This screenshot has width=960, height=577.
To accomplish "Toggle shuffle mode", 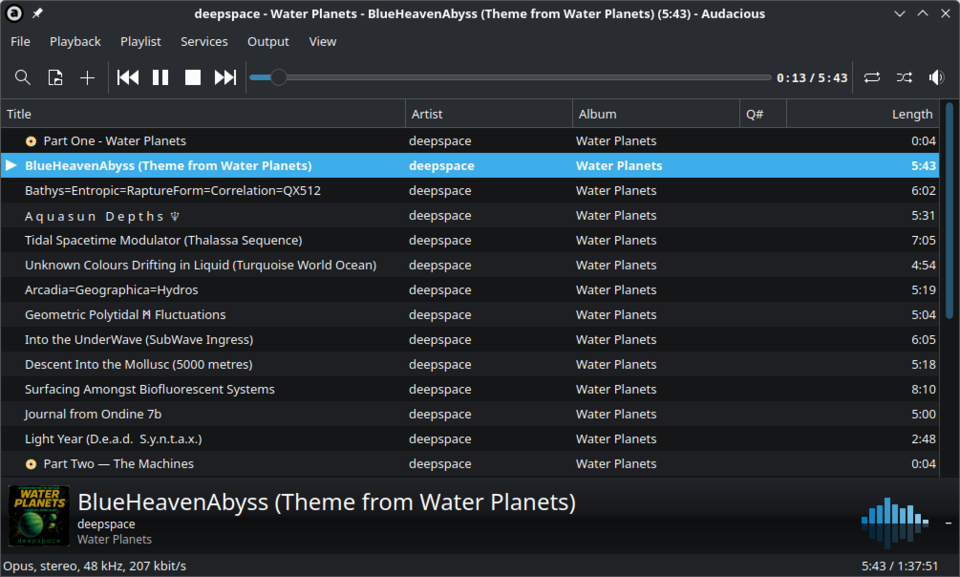I will [904, 77].
